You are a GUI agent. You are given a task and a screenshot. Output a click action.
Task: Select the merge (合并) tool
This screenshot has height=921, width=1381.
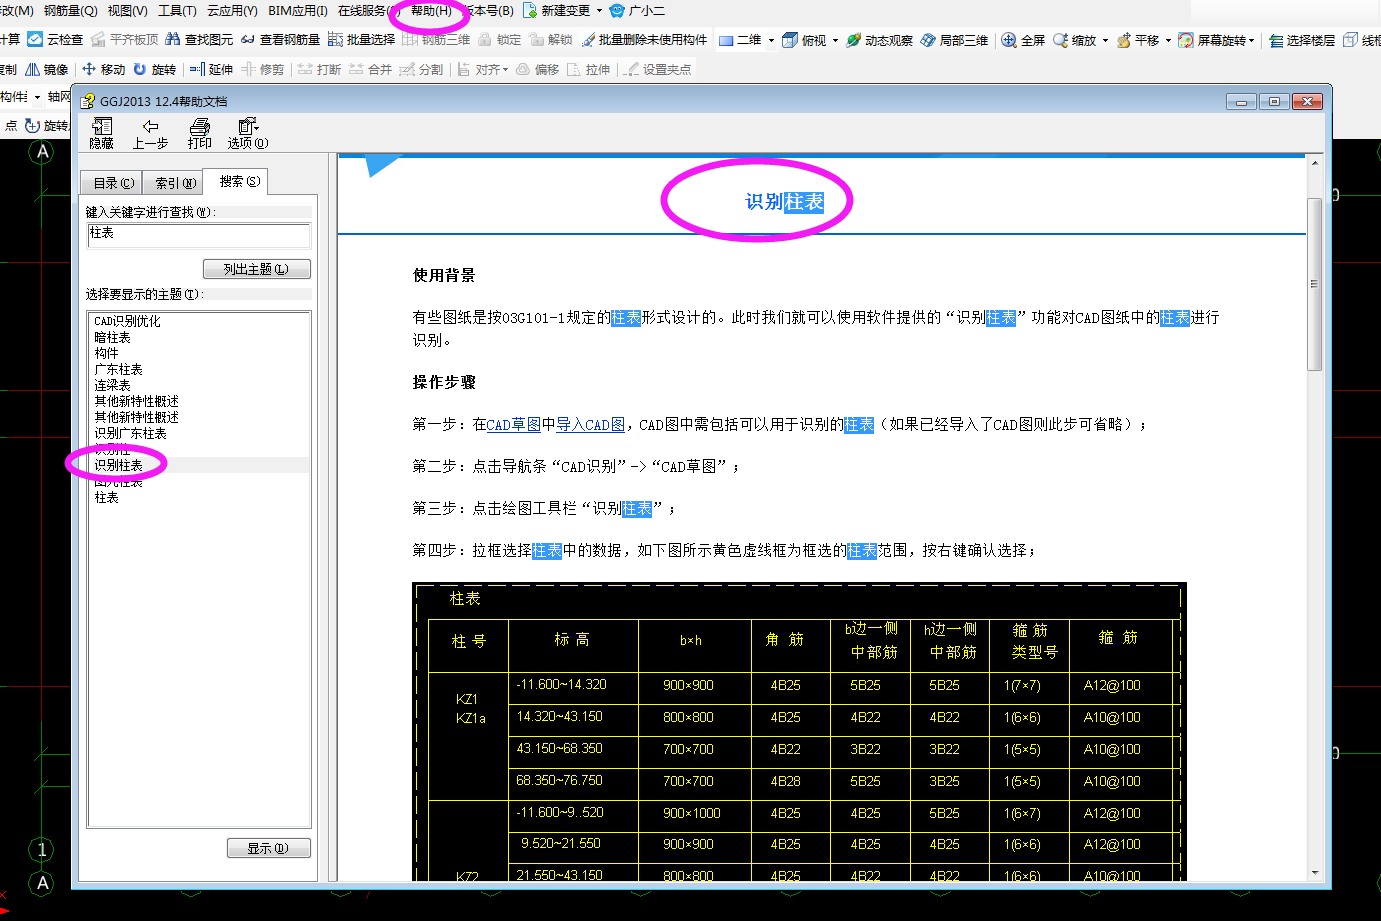click(371, 69)
